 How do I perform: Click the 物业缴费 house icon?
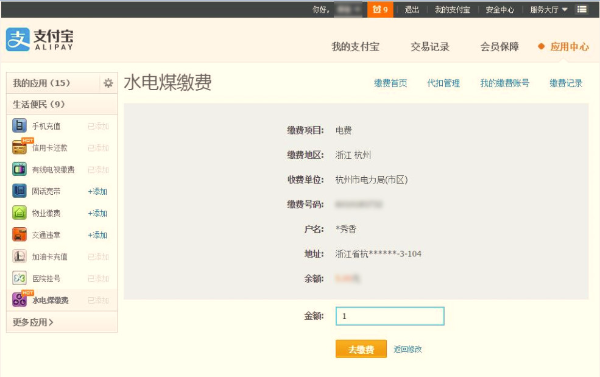click(x=19, y=213)
